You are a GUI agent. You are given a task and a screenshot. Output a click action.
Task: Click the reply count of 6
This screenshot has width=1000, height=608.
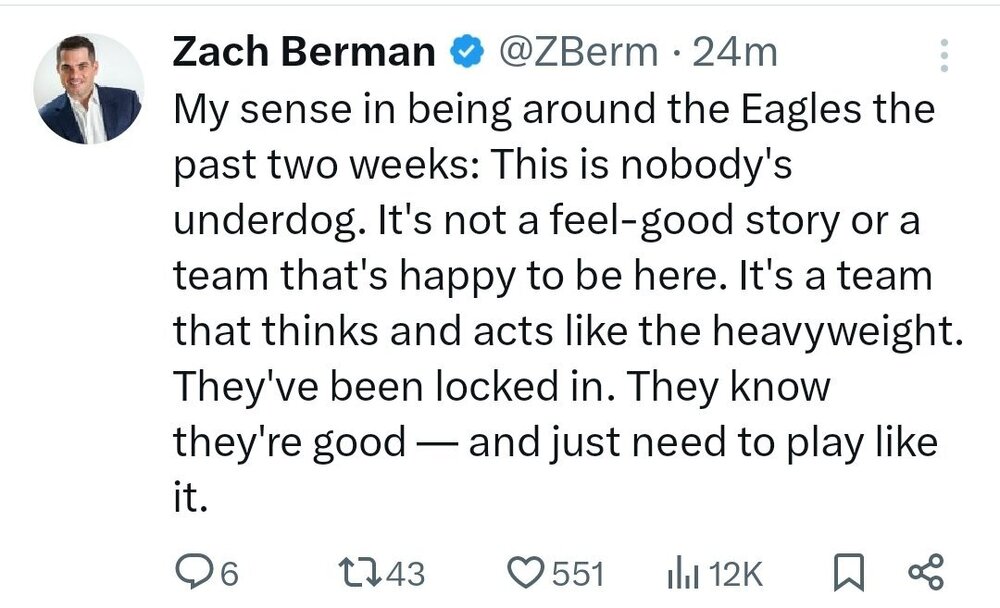coord(227,574)
